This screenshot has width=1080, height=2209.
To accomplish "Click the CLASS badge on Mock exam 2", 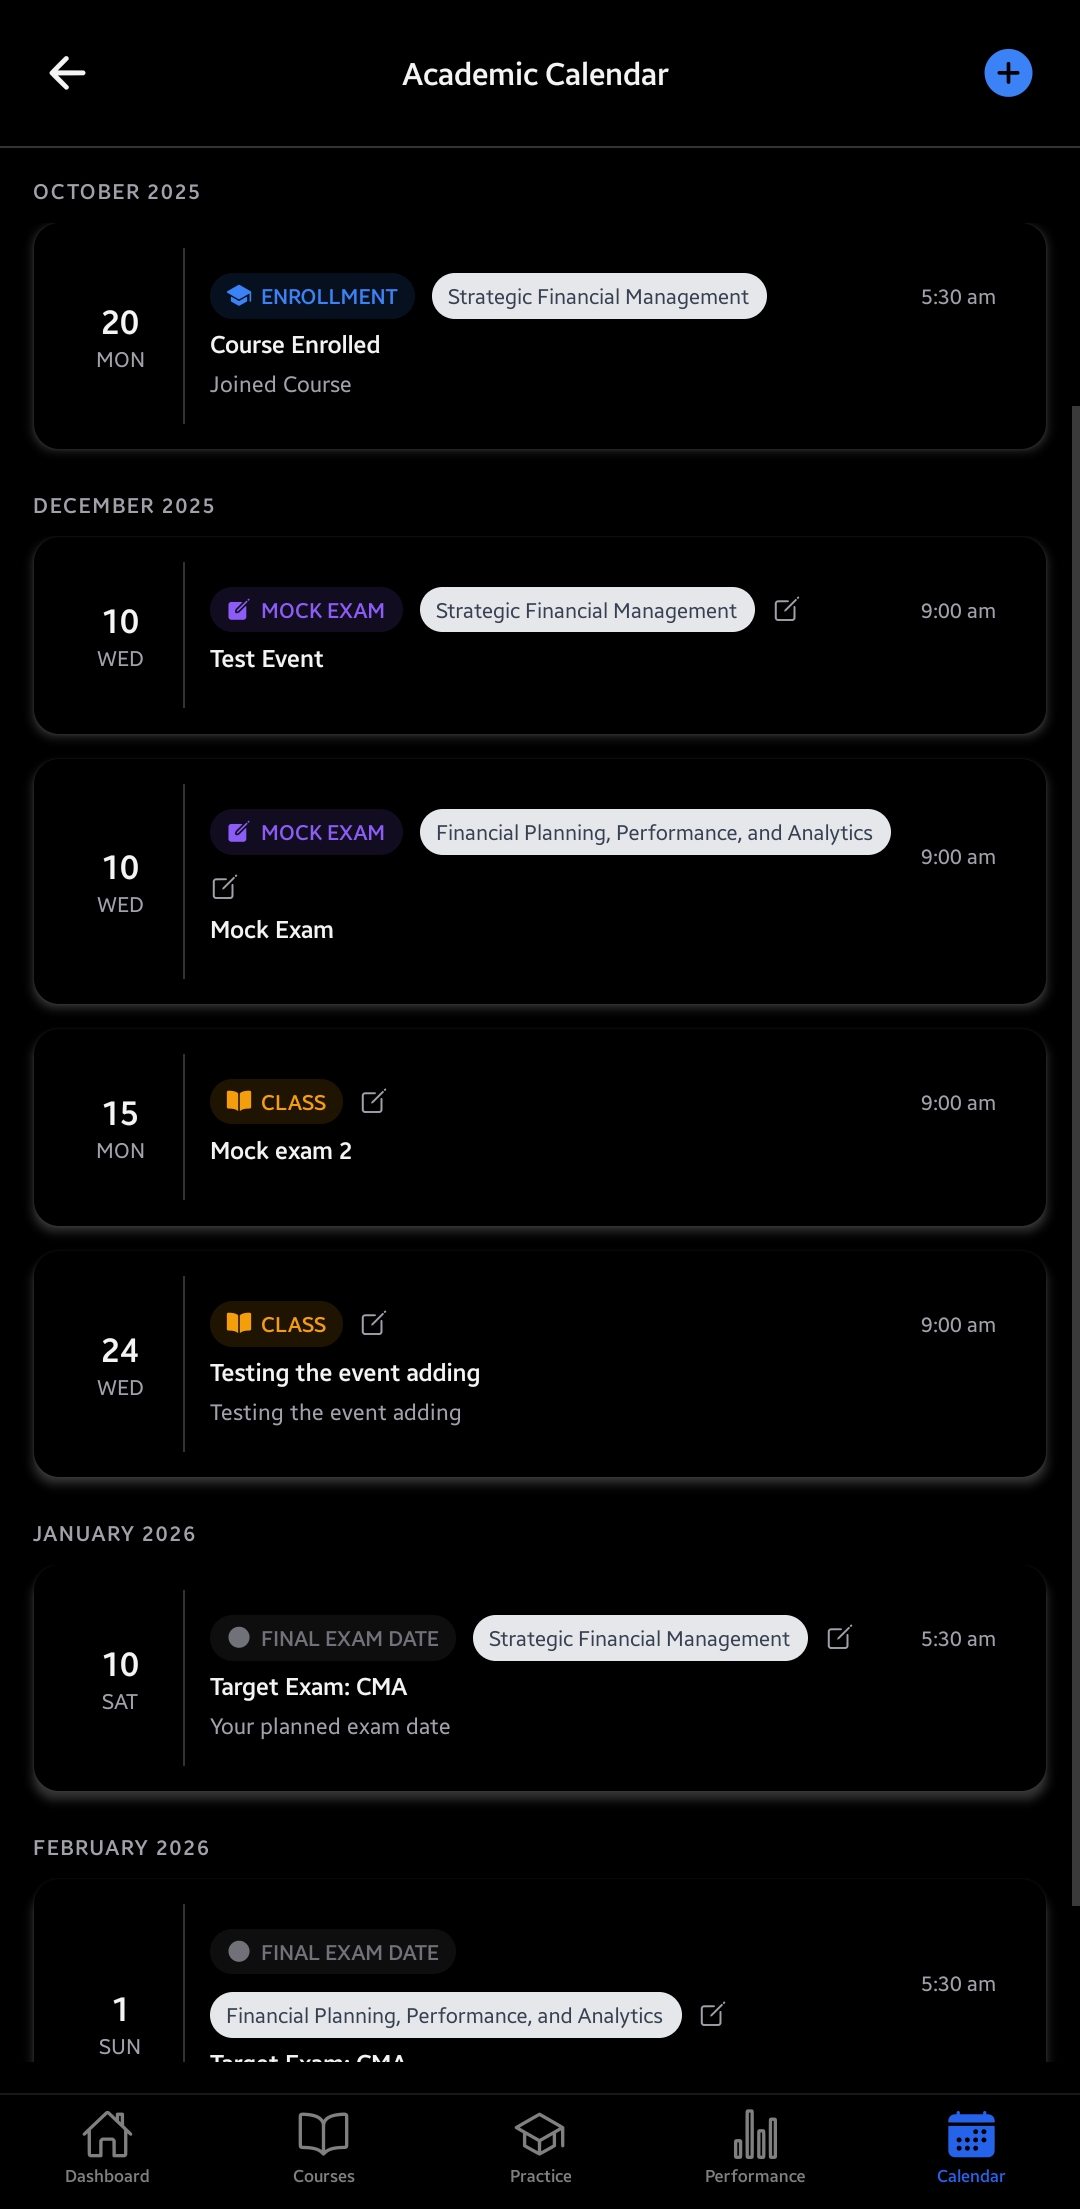I will pos(276,1101).
